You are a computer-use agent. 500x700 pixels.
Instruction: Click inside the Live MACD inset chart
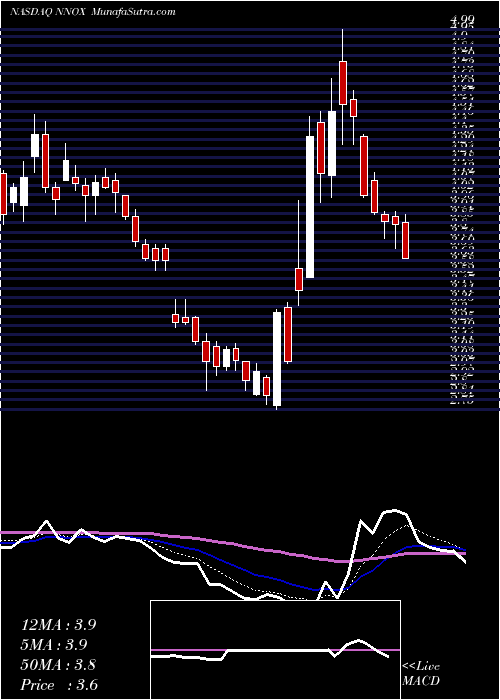pos(275,650)
